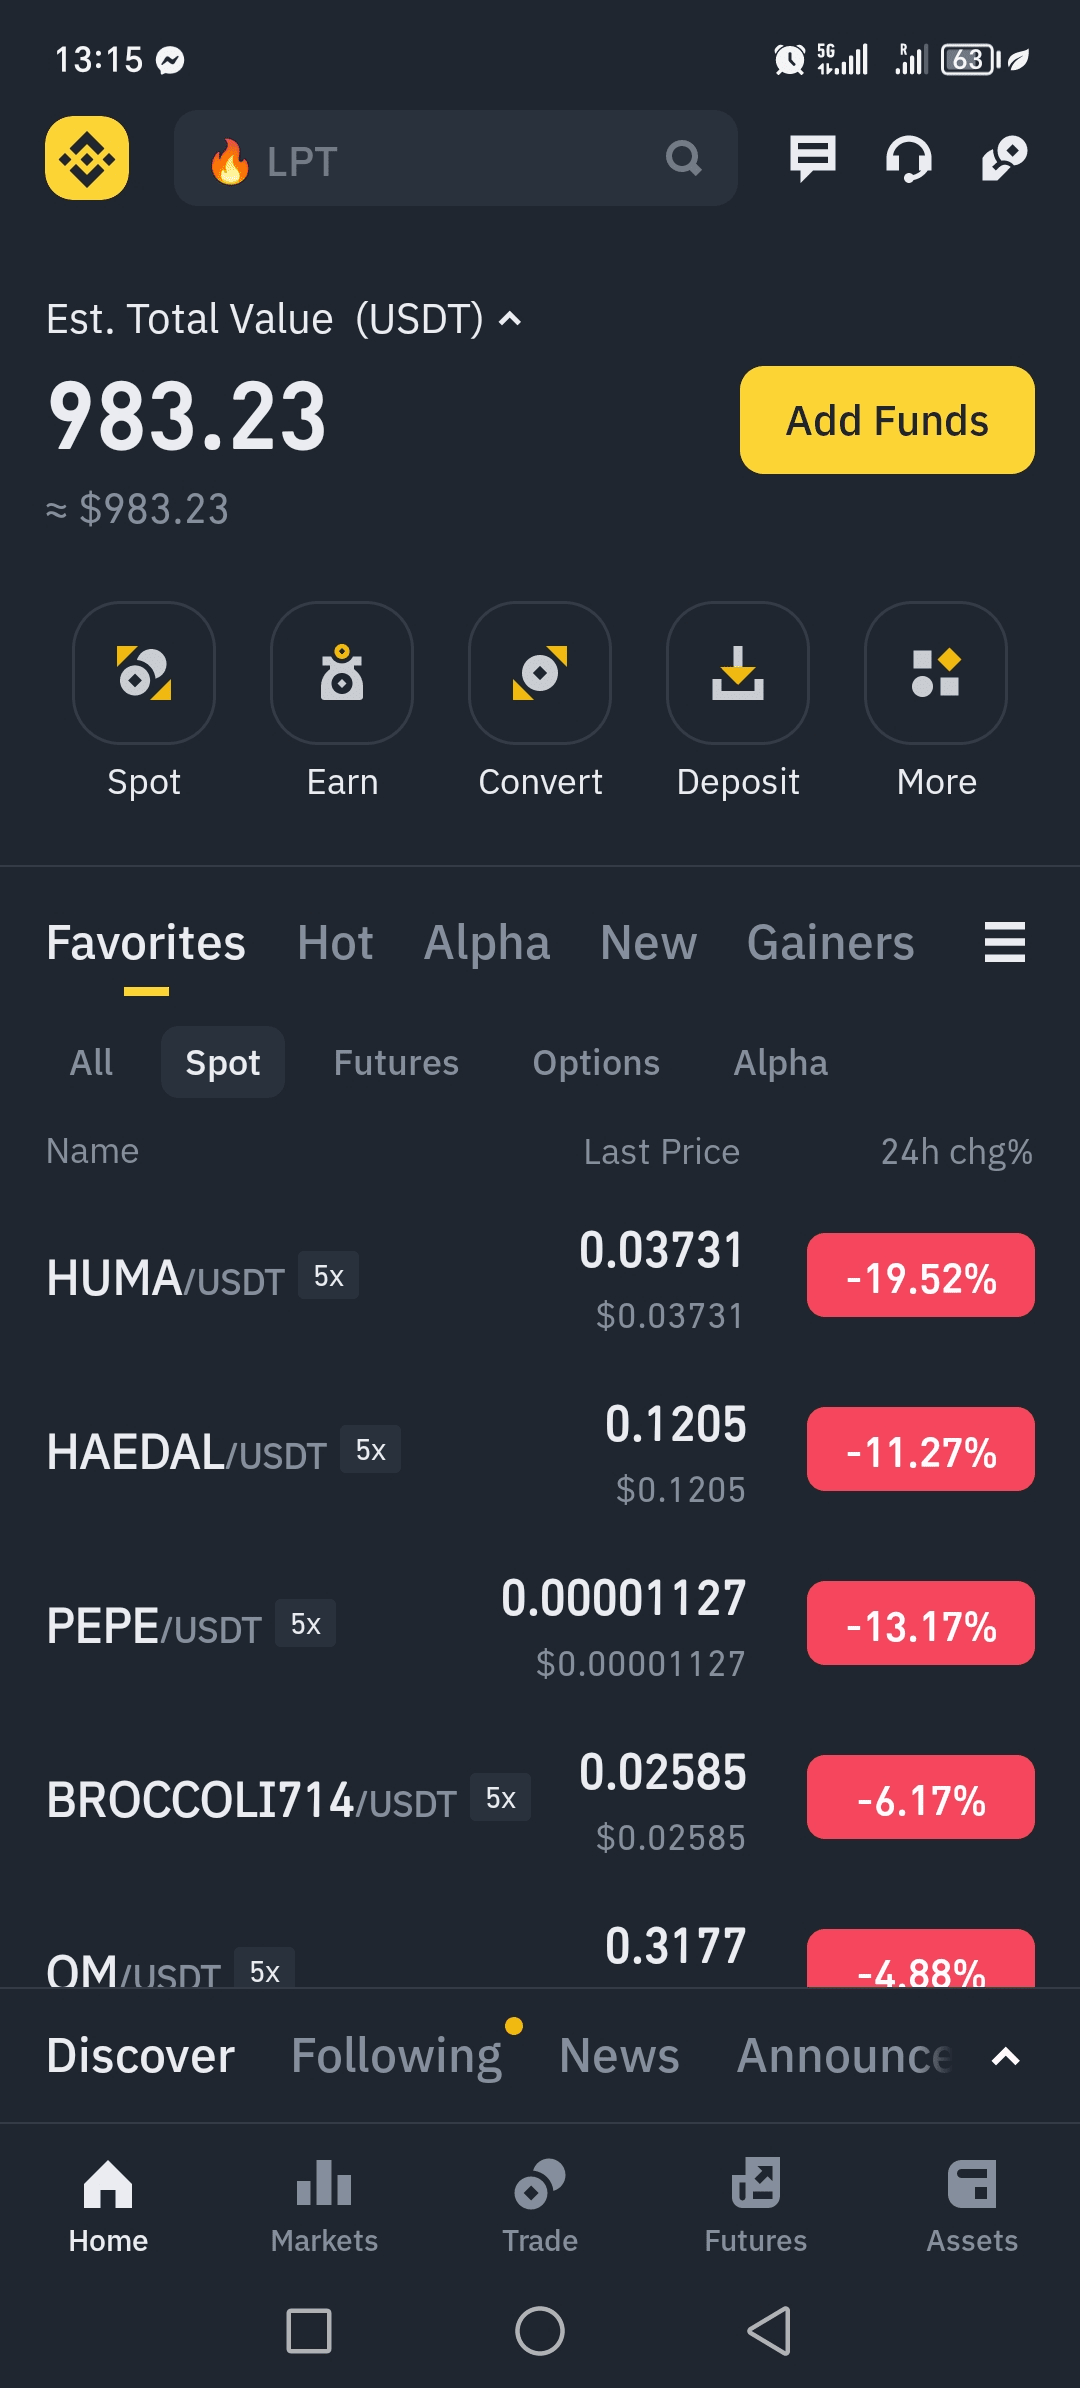Viewport: 1080px width, 2388px height.
Task: Open the Spot shortcut icon
Action: click(144, 673)
